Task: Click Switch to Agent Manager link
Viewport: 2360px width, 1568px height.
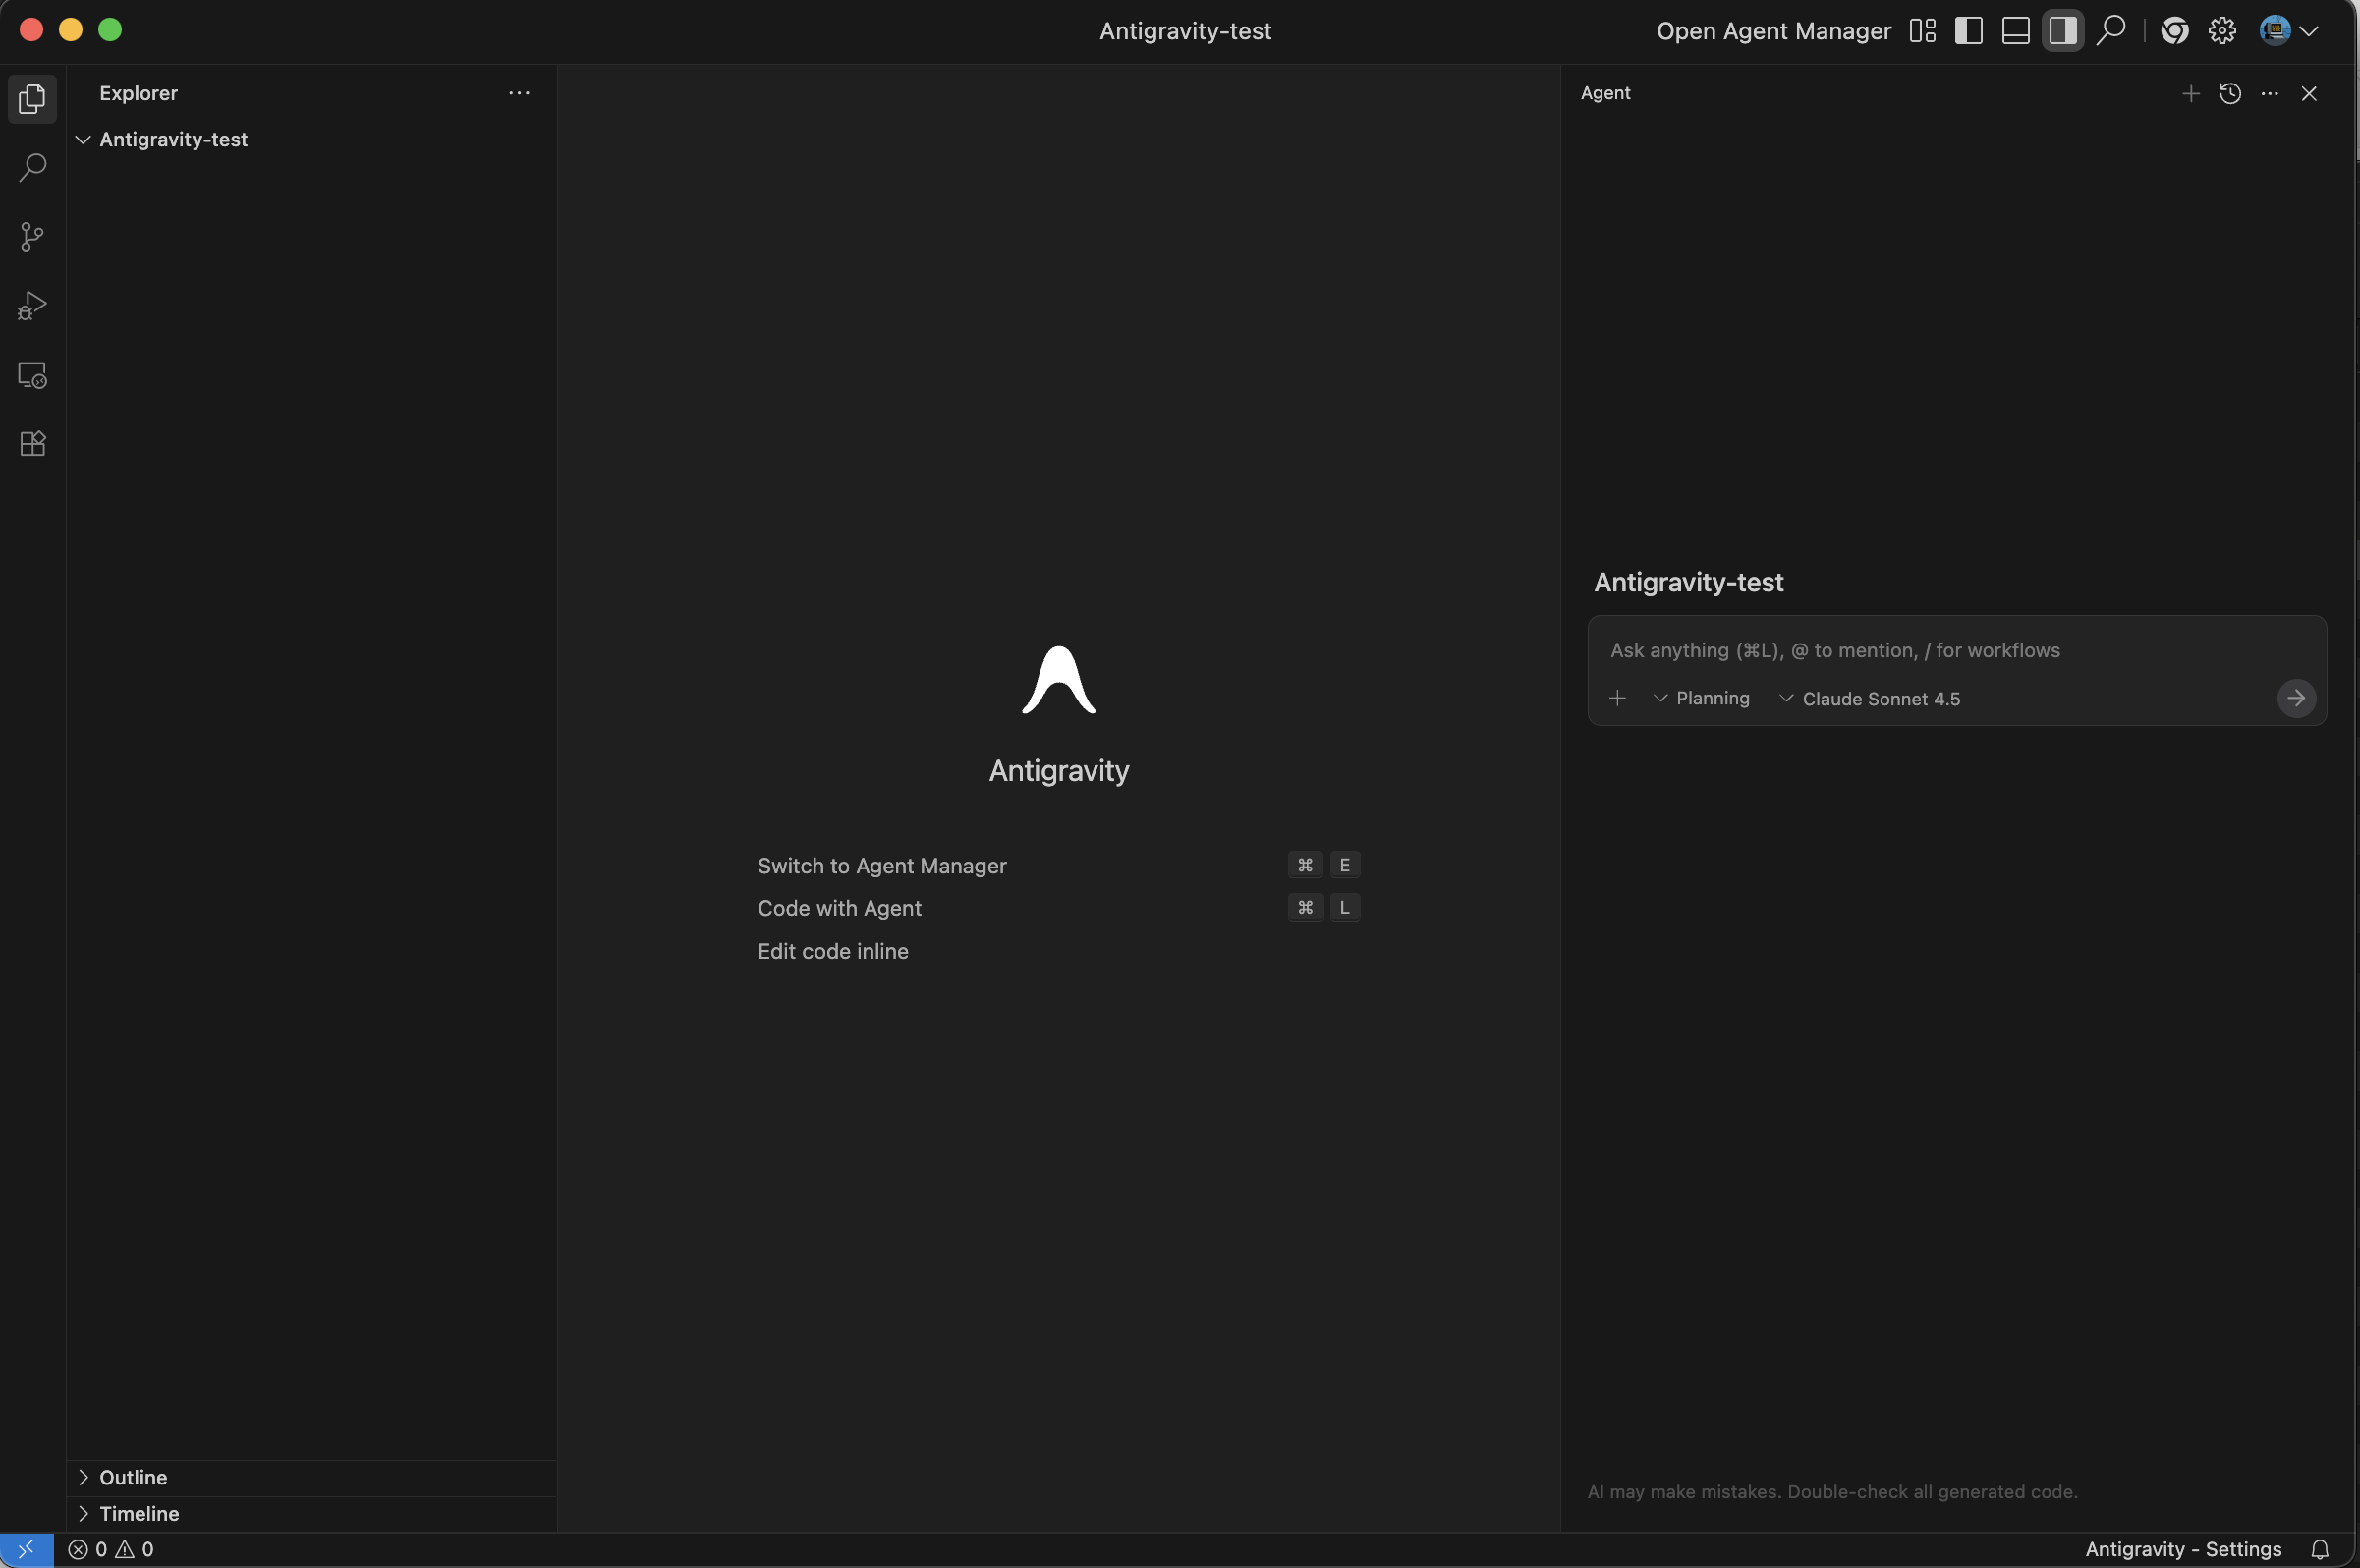Action: point(881,865)
